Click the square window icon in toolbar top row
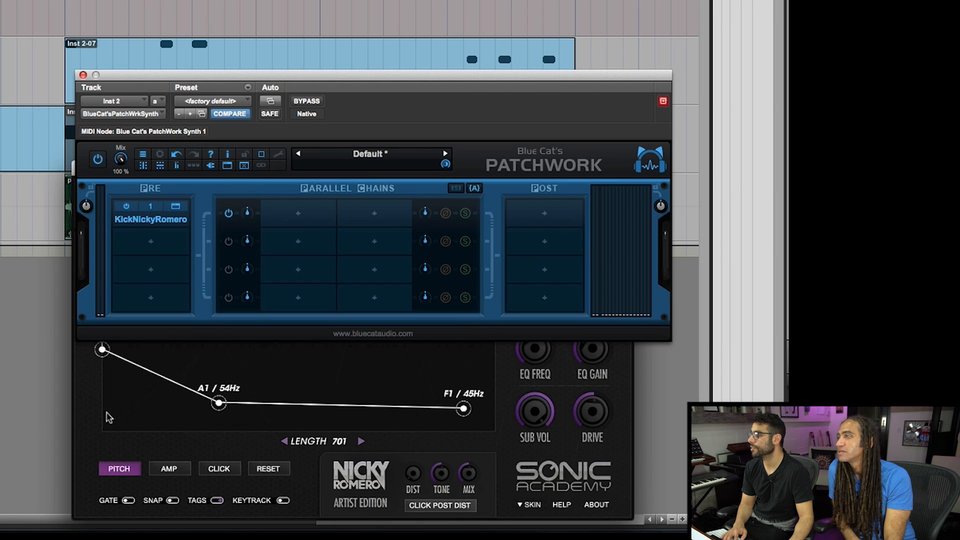960x540 pixels. coord(261,154)
